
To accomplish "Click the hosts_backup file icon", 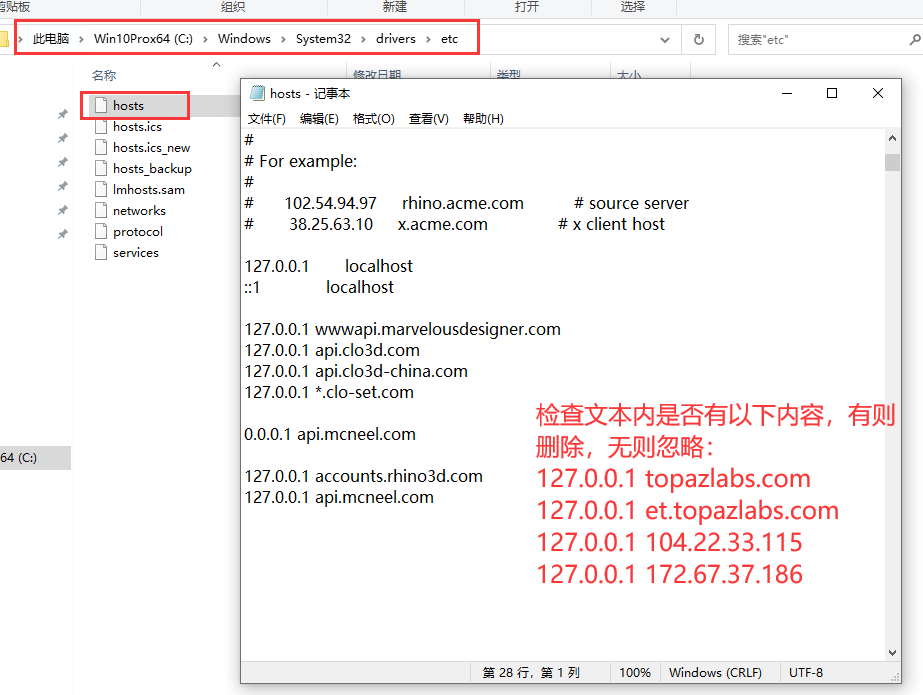I will tap(101, 168).
